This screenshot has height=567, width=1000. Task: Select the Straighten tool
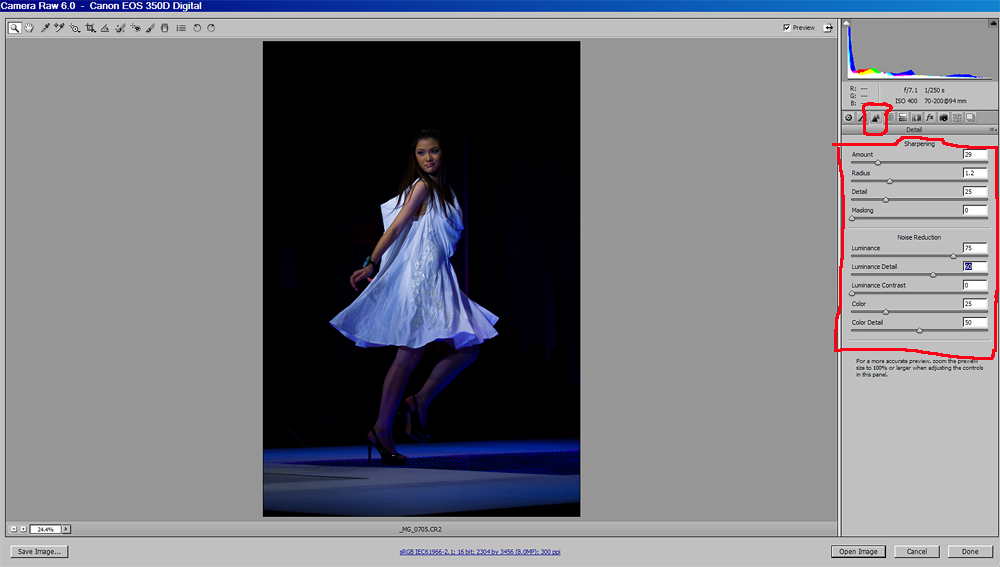(104, 28)
